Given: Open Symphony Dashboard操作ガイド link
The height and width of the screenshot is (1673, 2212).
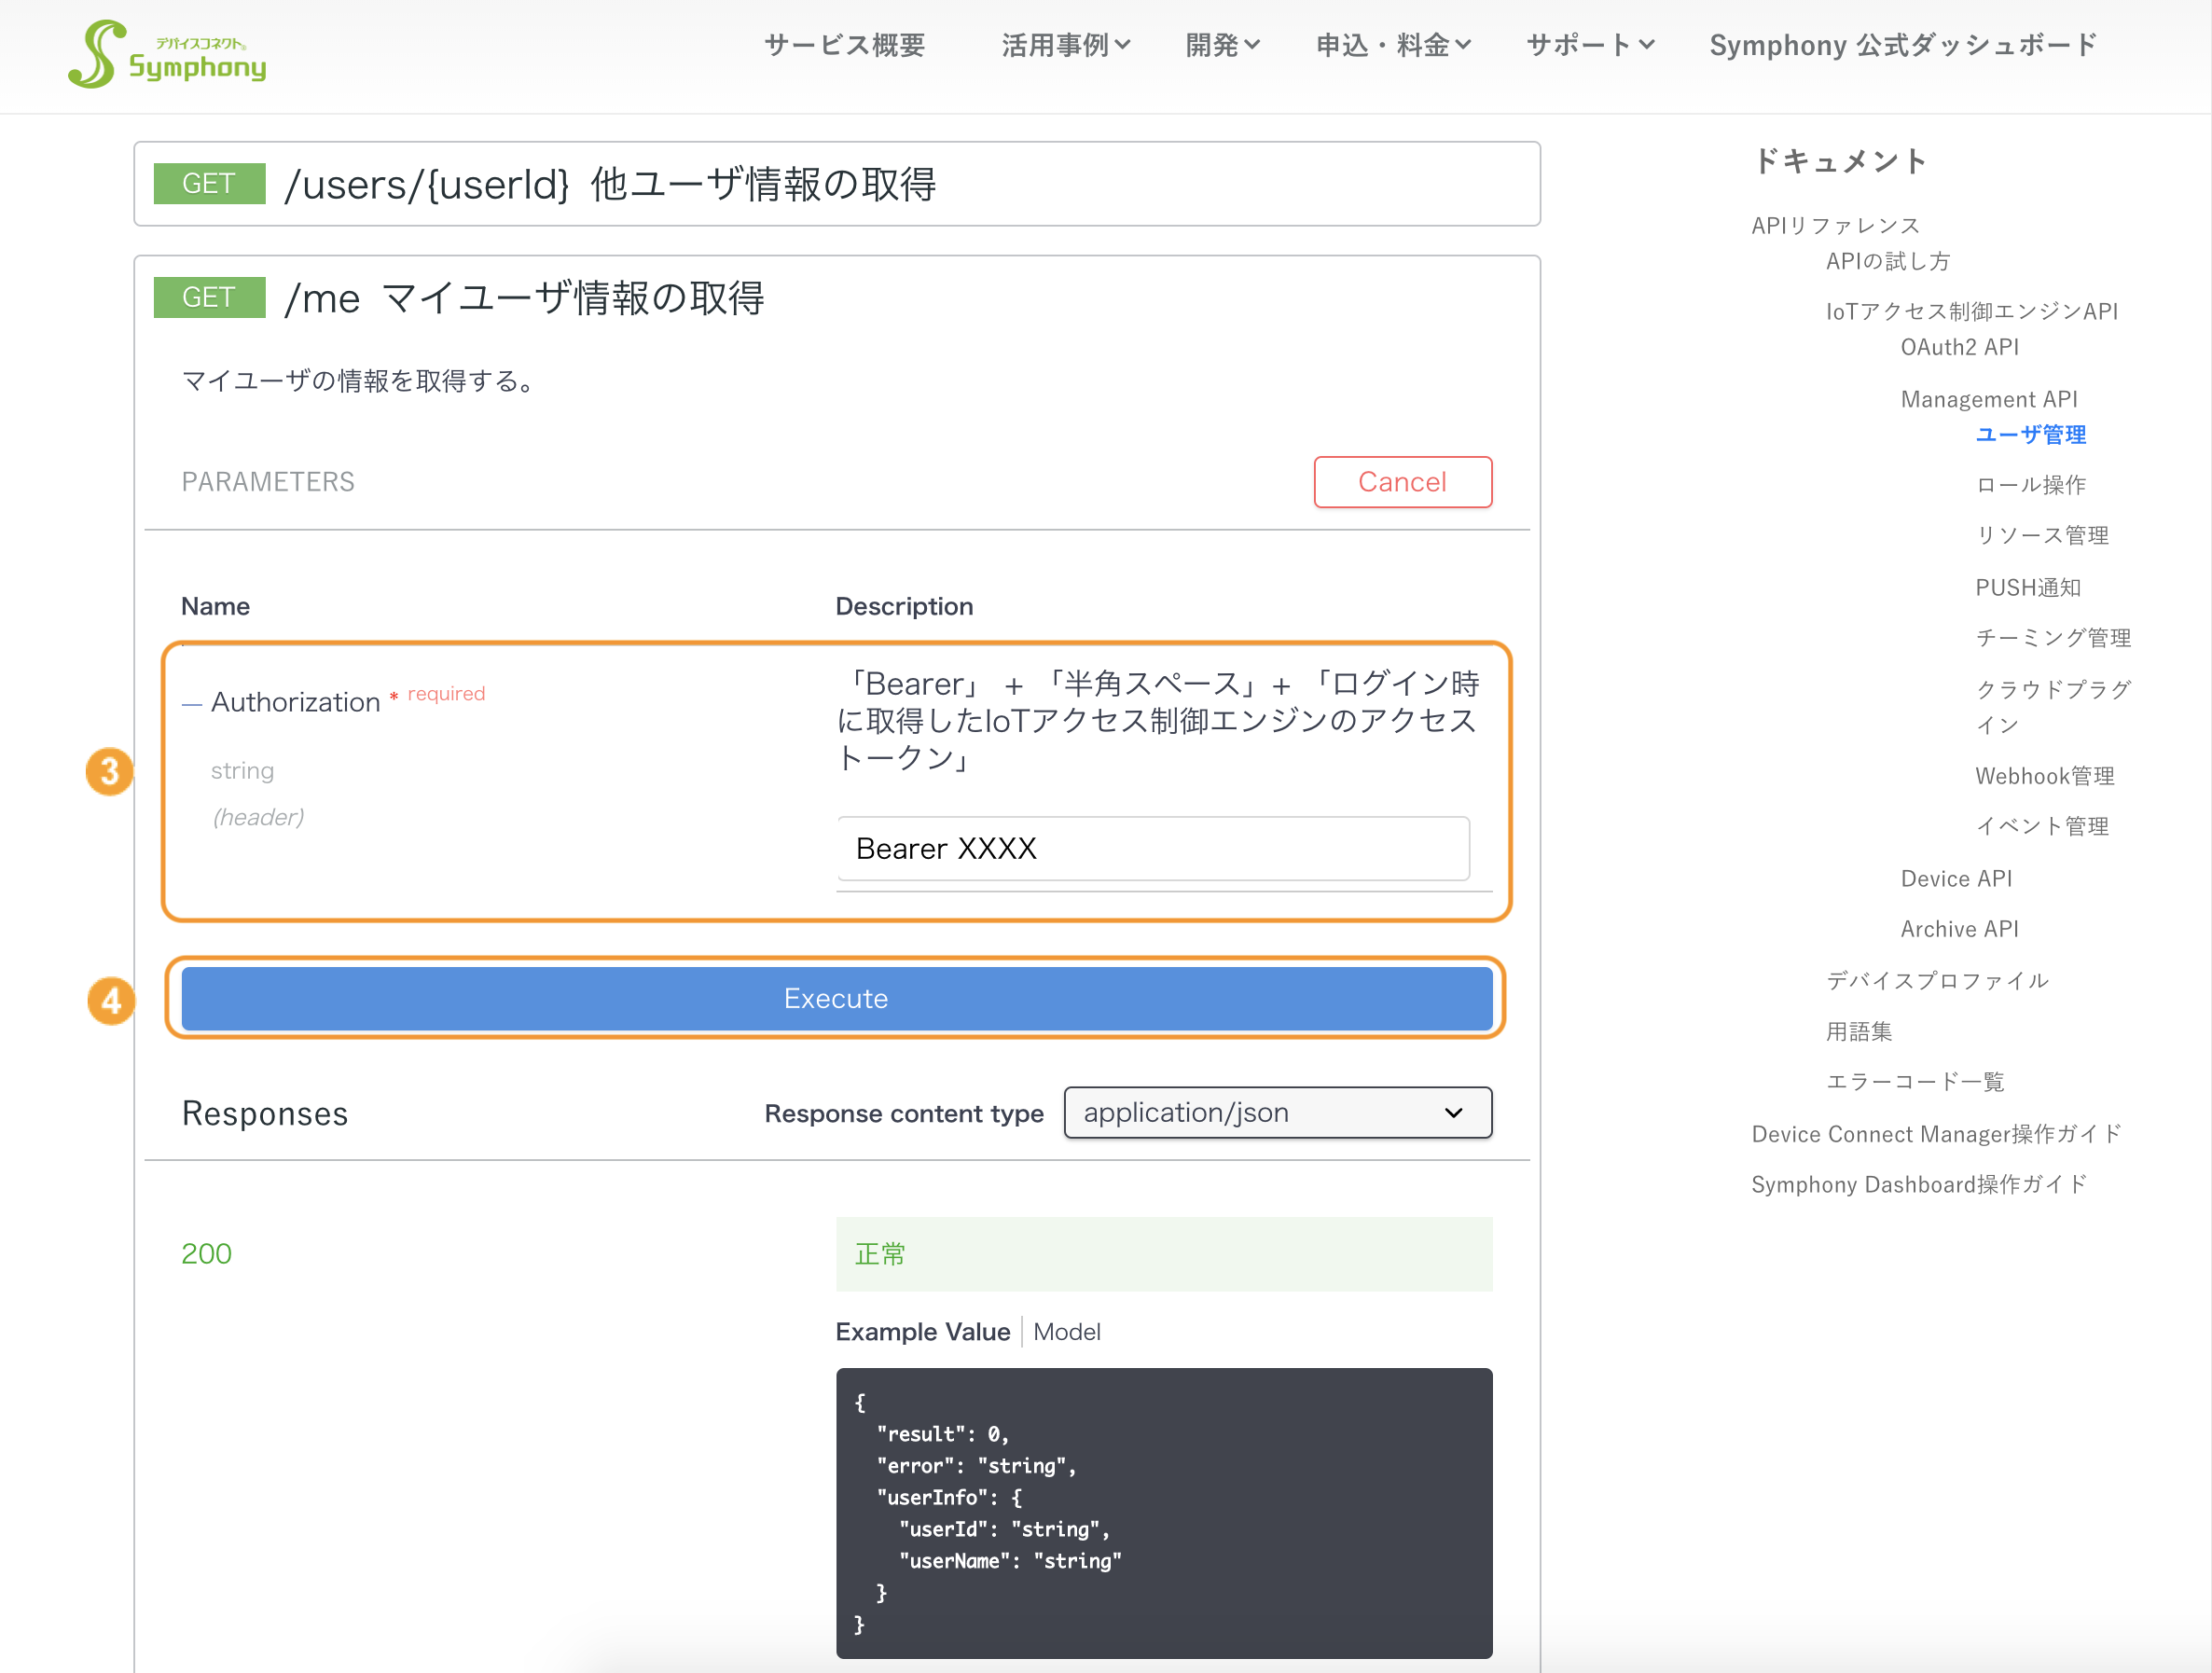Looking at the screenshot, I should coord(1920,1184).
